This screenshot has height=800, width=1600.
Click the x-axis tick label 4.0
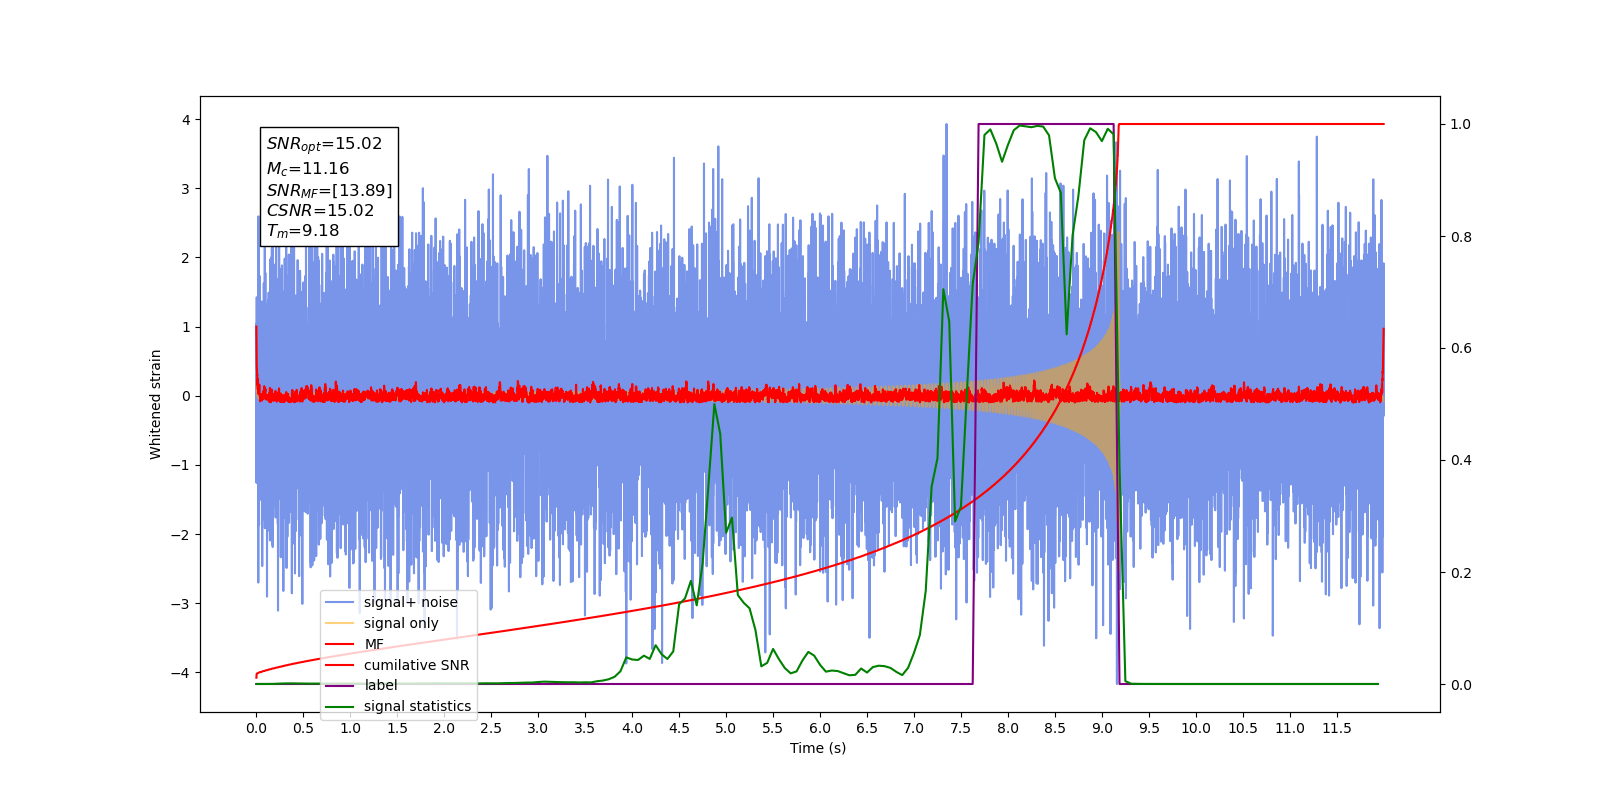coord(632,728)
